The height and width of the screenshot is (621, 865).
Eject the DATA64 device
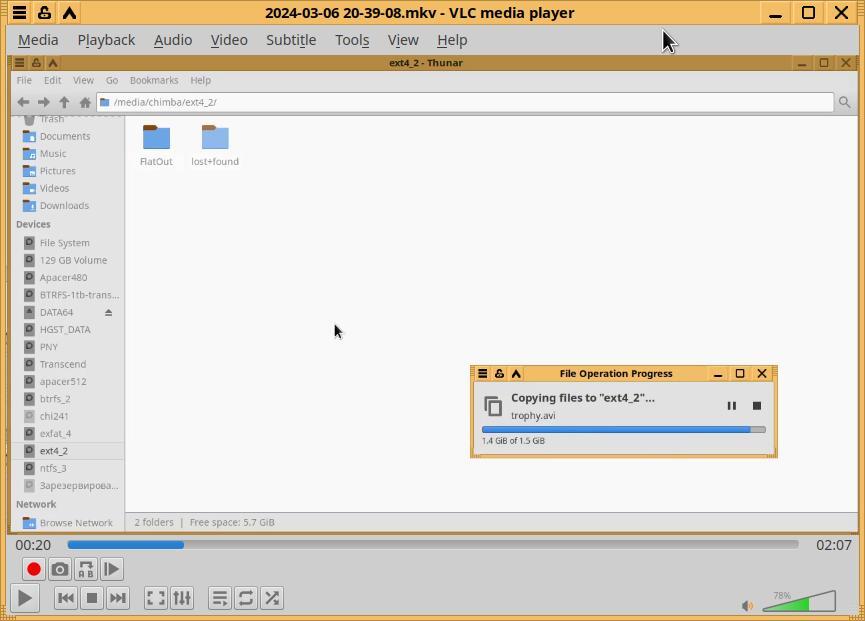point(109,312)
